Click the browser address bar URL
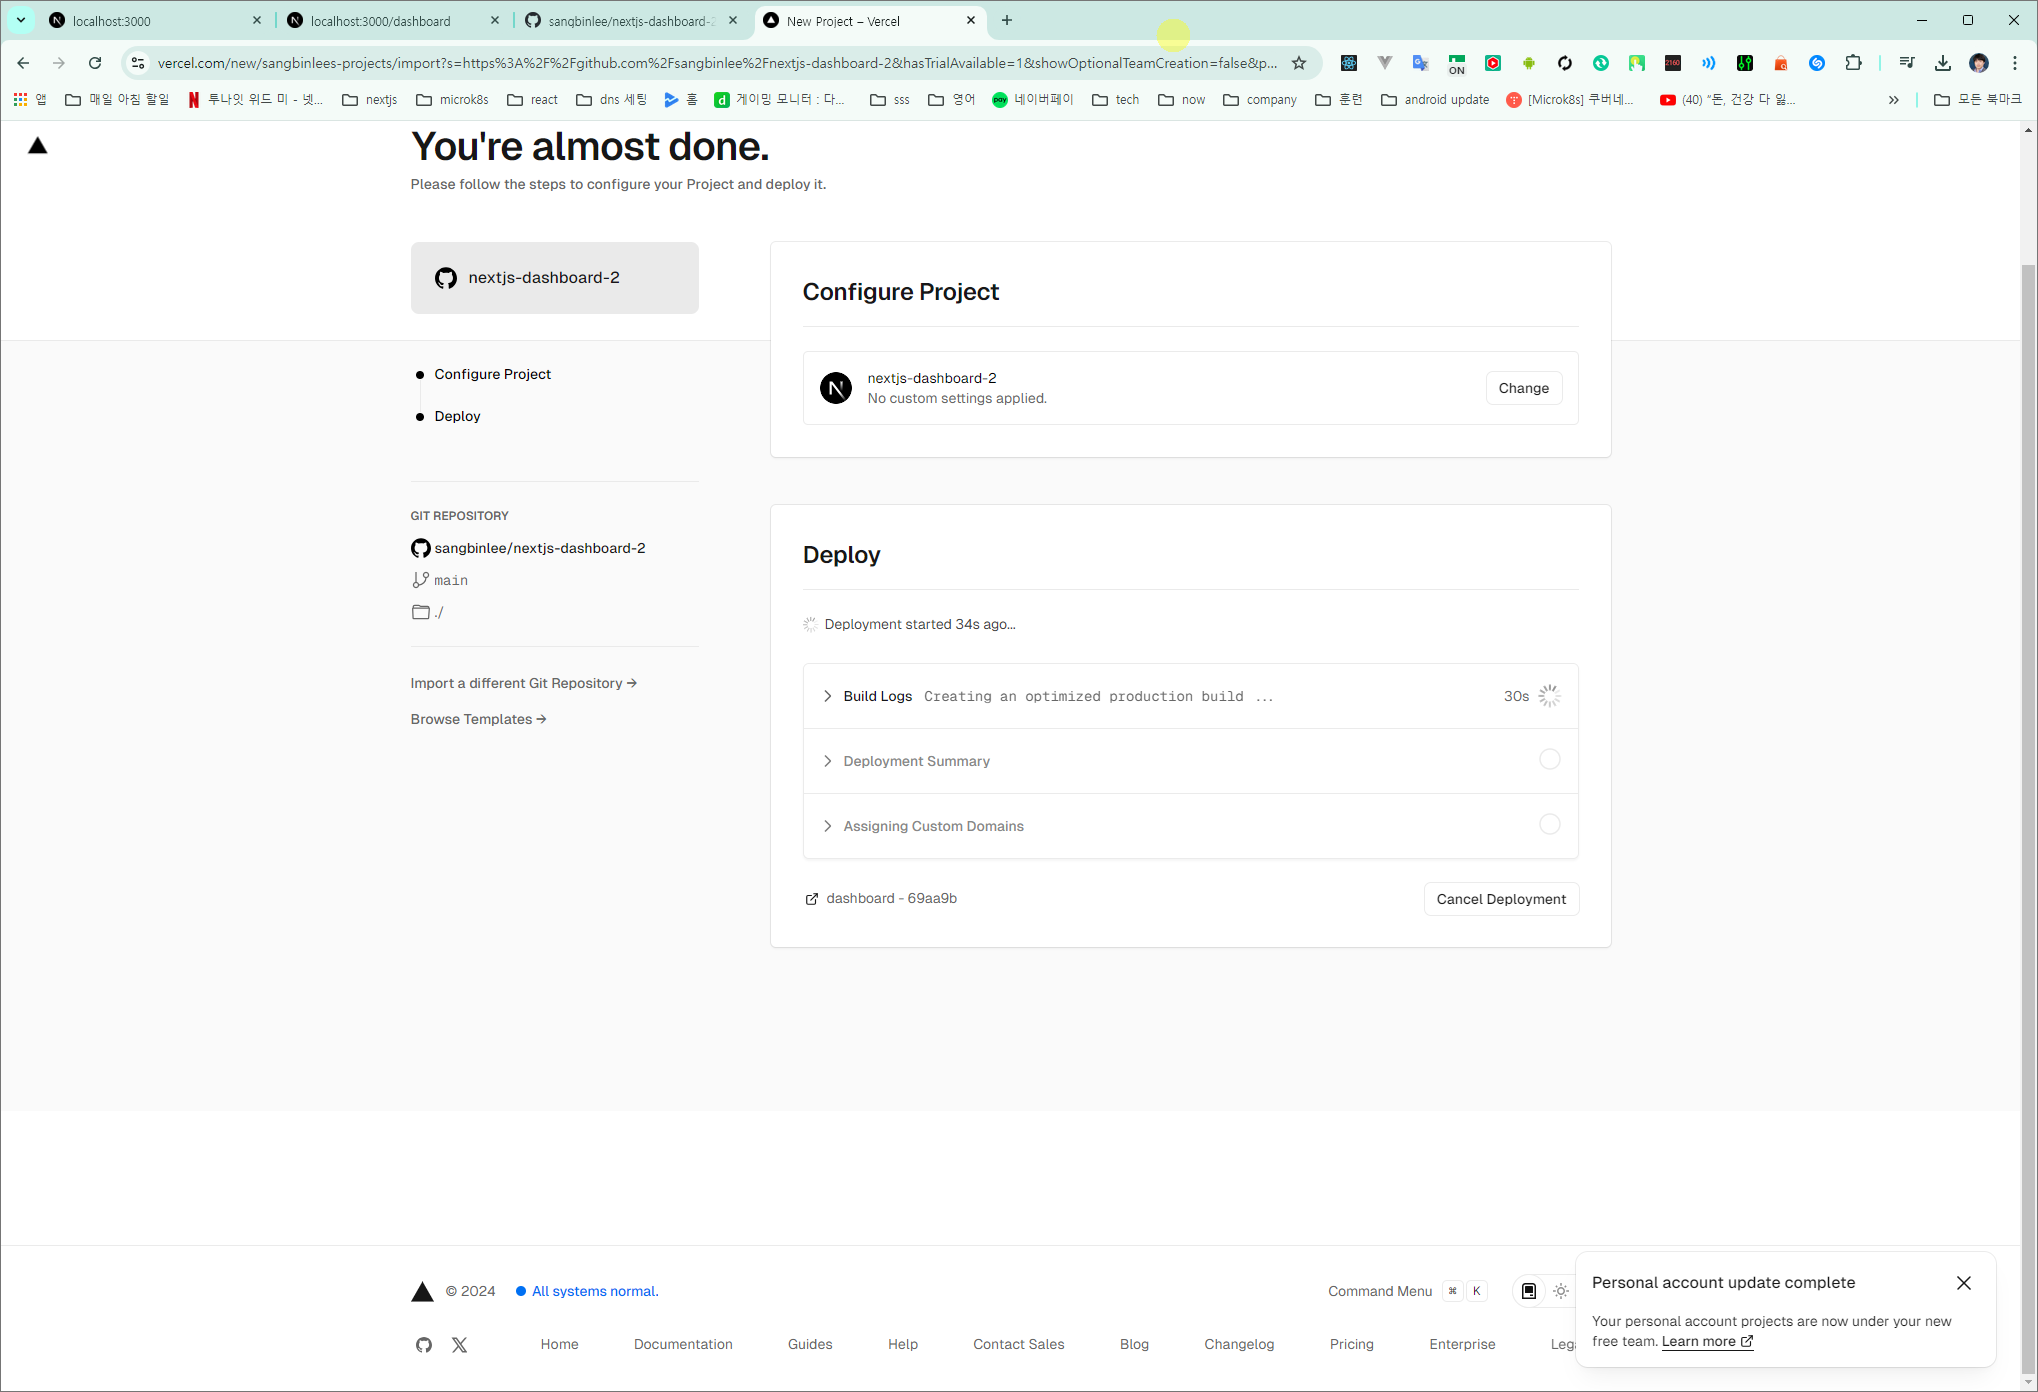Image resolution: width=2038 pixels, height=1392 pixels. (x=716, y=63)
